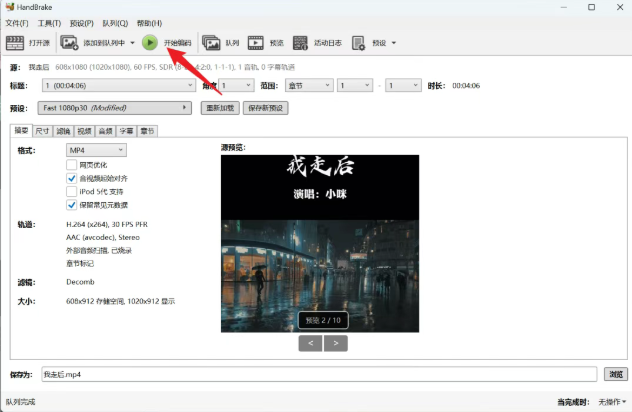Click the Preview icon in toolbar
The image size is (632, 412).
pyautogui.click(x=256, y=43)
